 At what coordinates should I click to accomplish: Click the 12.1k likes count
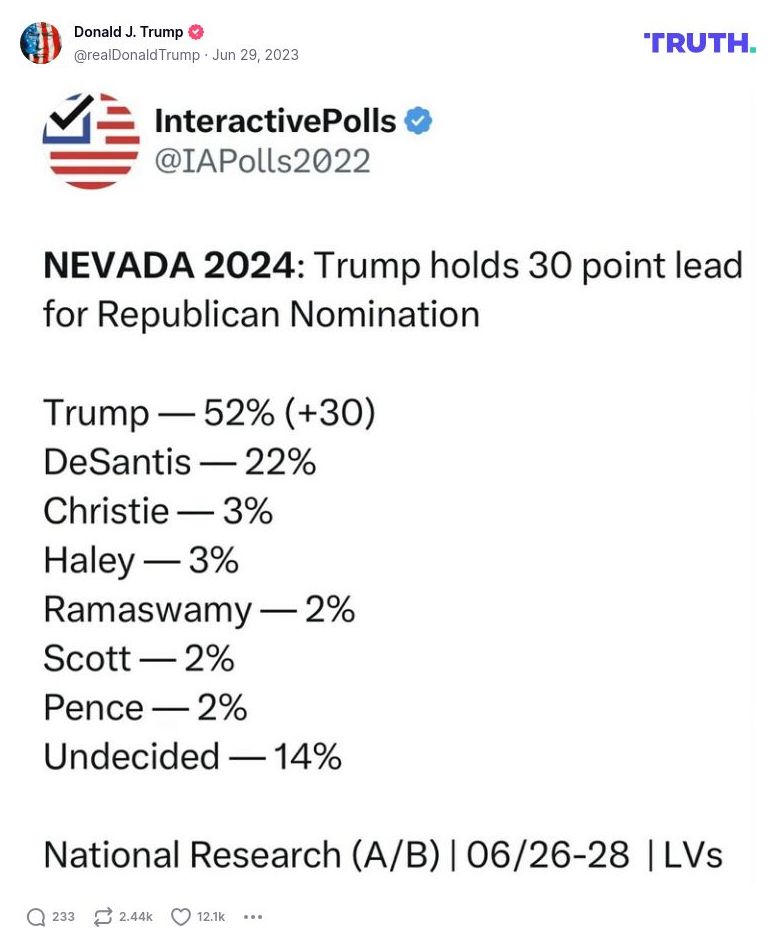point(211,917)
